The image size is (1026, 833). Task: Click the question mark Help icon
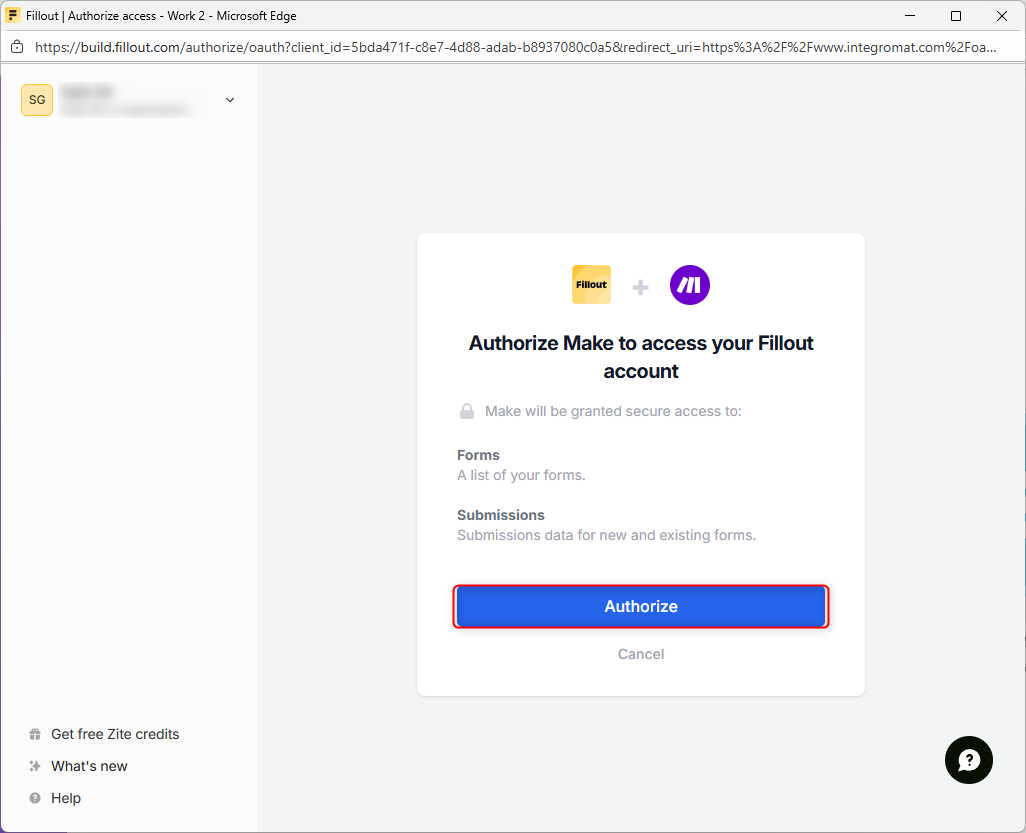coord(35,798)
